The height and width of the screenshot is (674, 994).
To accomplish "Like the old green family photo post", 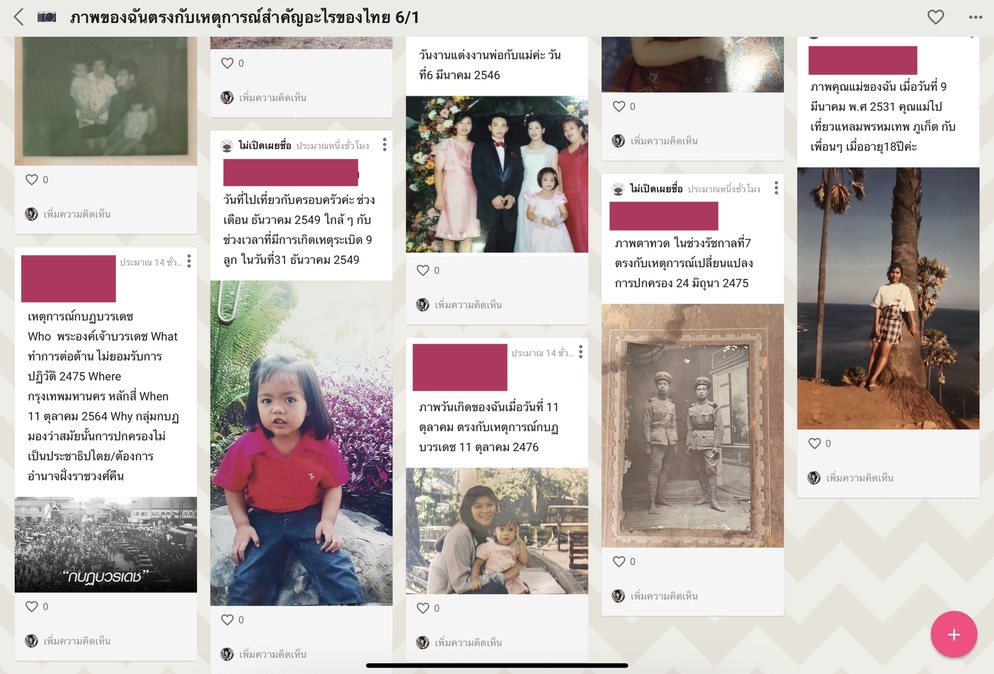I will [32, 179].
